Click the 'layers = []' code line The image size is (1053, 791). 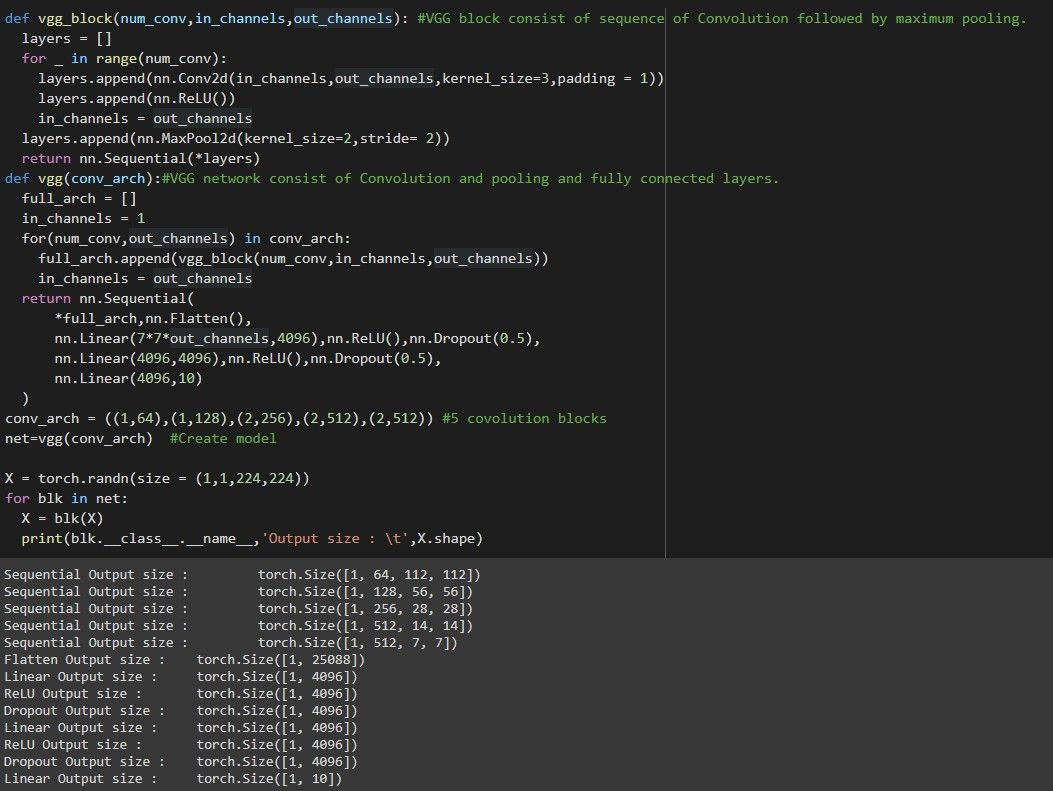click(66, 38)
